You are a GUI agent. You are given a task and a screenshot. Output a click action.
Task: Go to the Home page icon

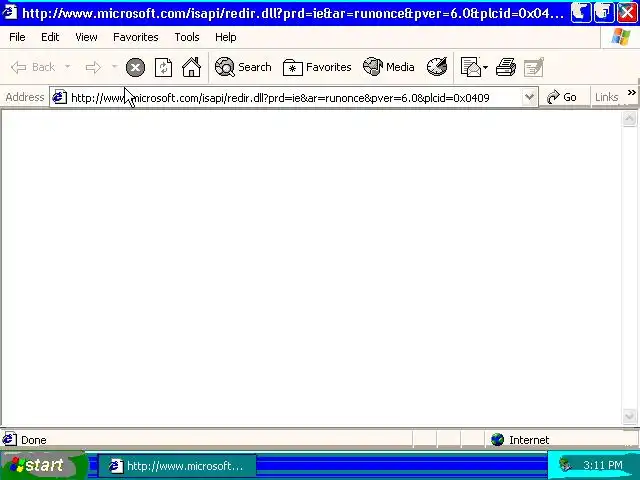pos(191,67)
